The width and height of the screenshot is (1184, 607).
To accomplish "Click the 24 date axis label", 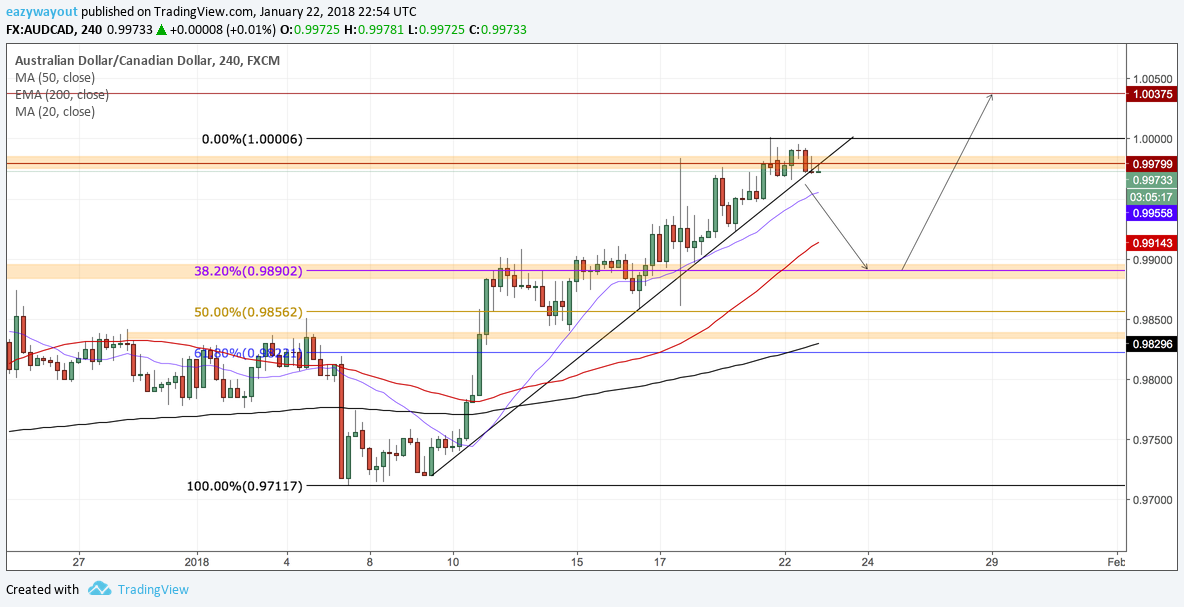I will point(868,562).
